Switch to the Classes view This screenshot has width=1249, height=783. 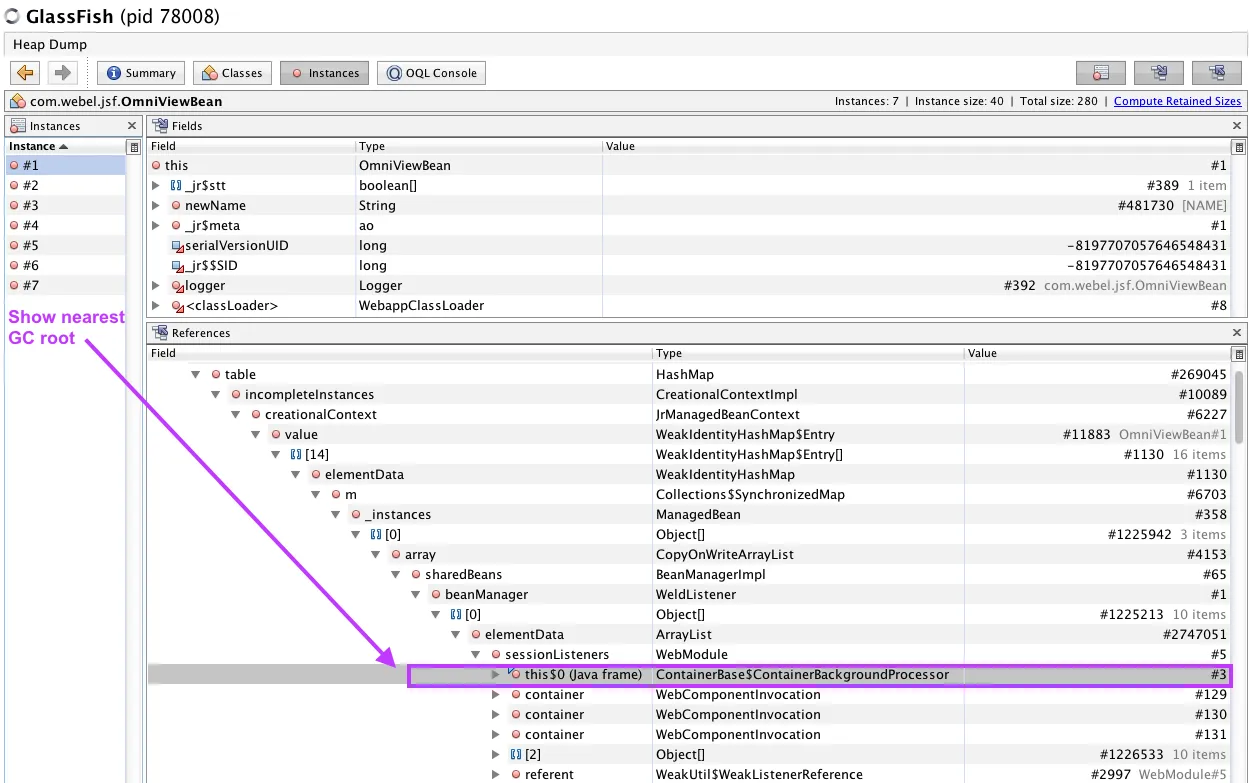click(232, 73)
